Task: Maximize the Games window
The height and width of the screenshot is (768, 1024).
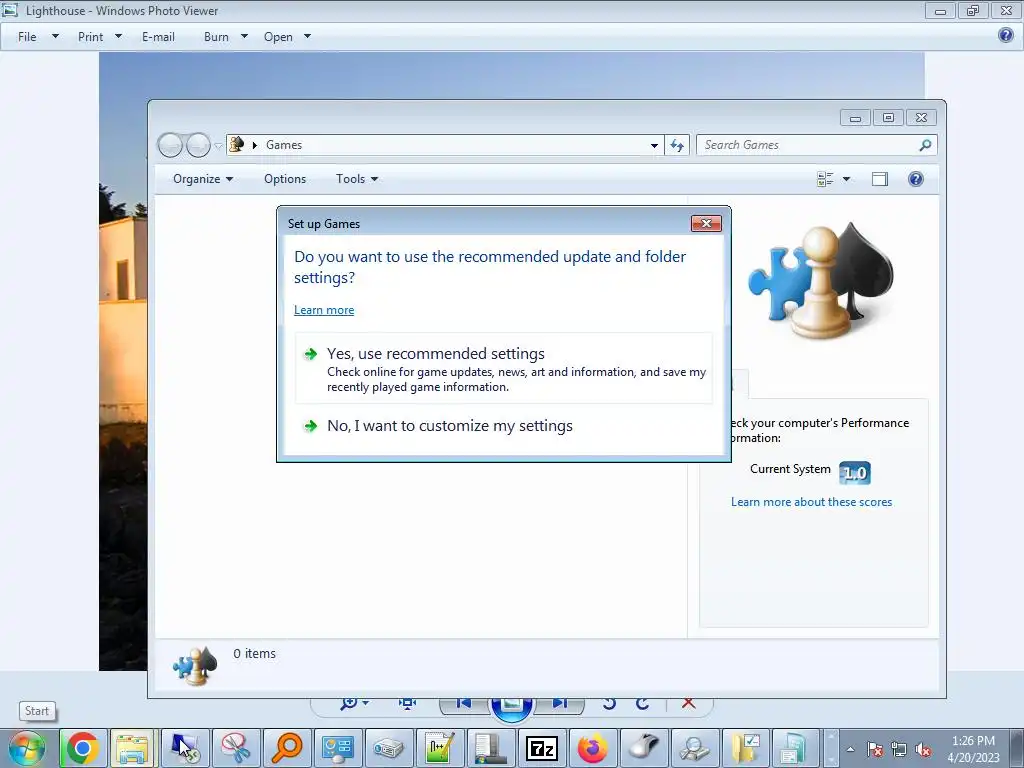Action: tap(888, 118)
